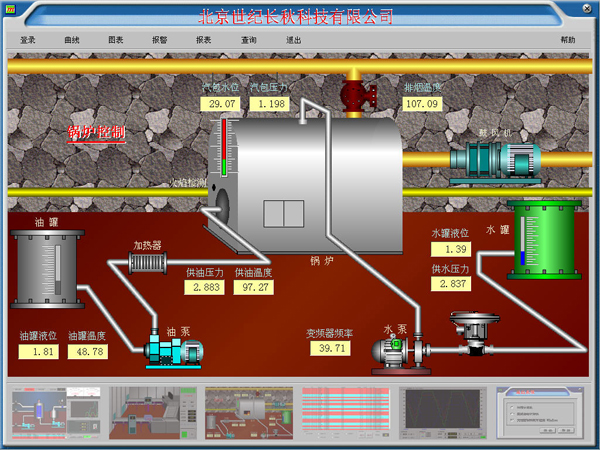Click the 变频器频率 value field 39.71
This screenshot has height=450, width=600.
point(331,348)
